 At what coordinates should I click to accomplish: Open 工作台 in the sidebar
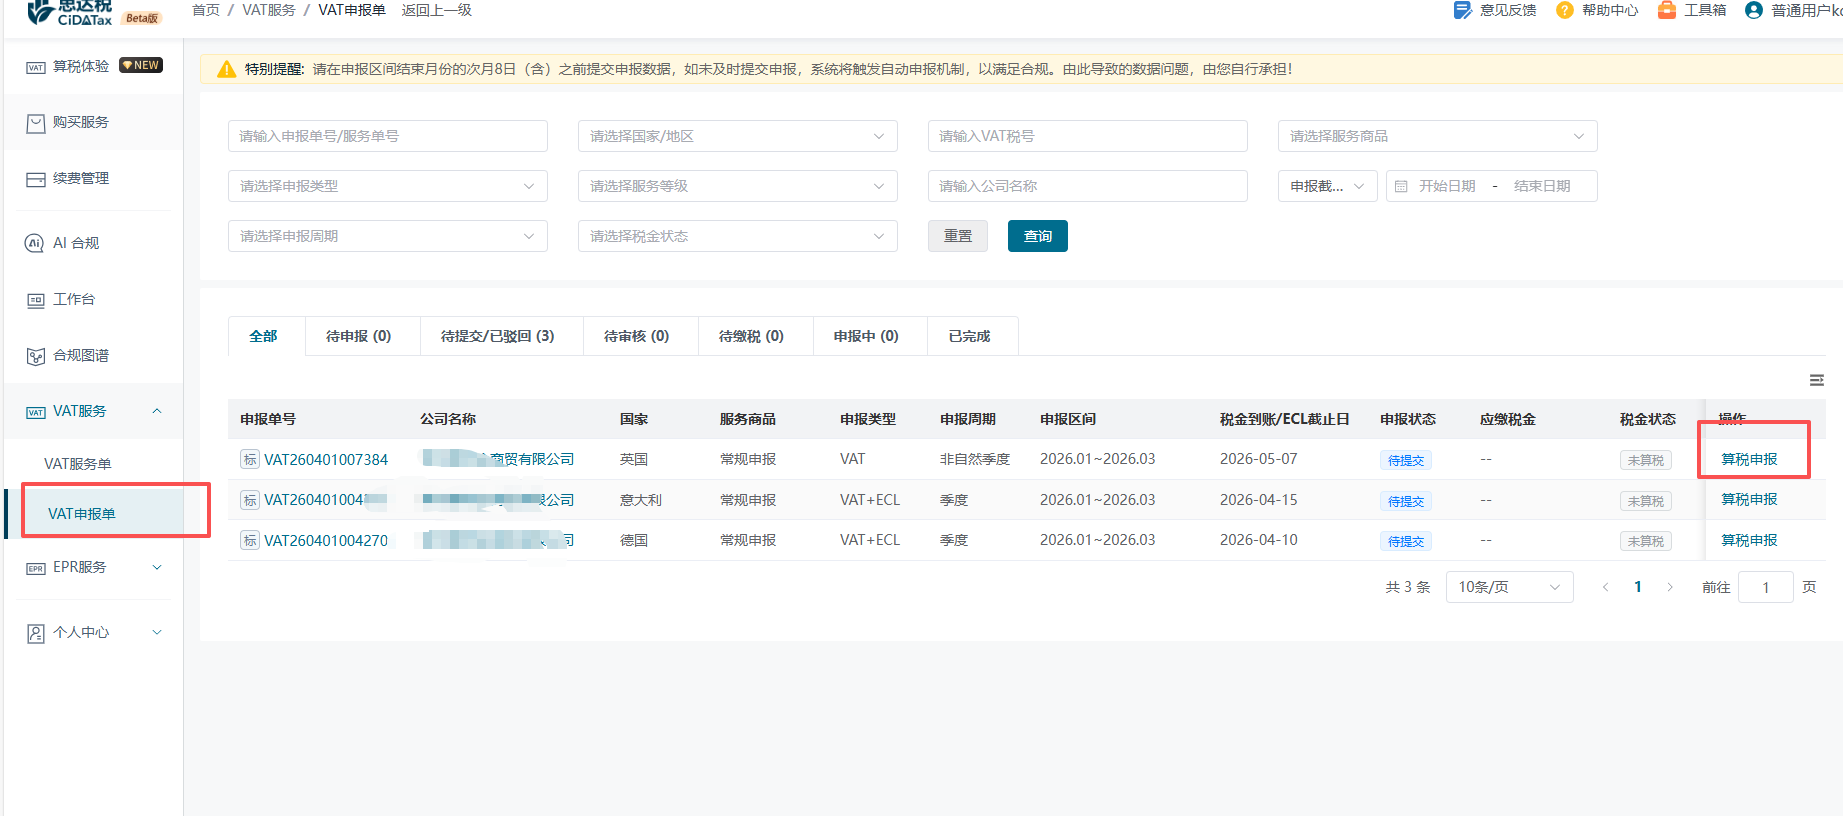coord(73,299)
